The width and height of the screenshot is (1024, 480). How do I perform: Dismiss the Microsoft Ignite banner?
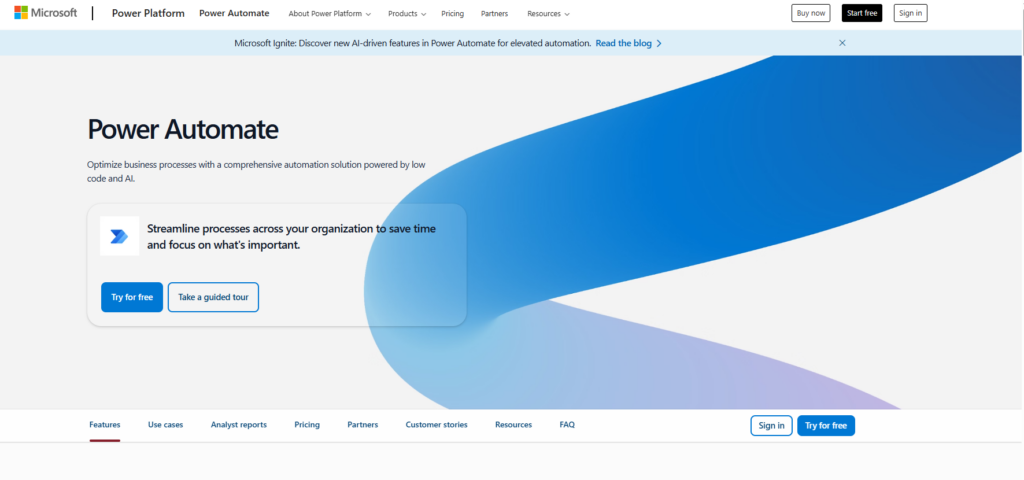click(x=842, y=43)
